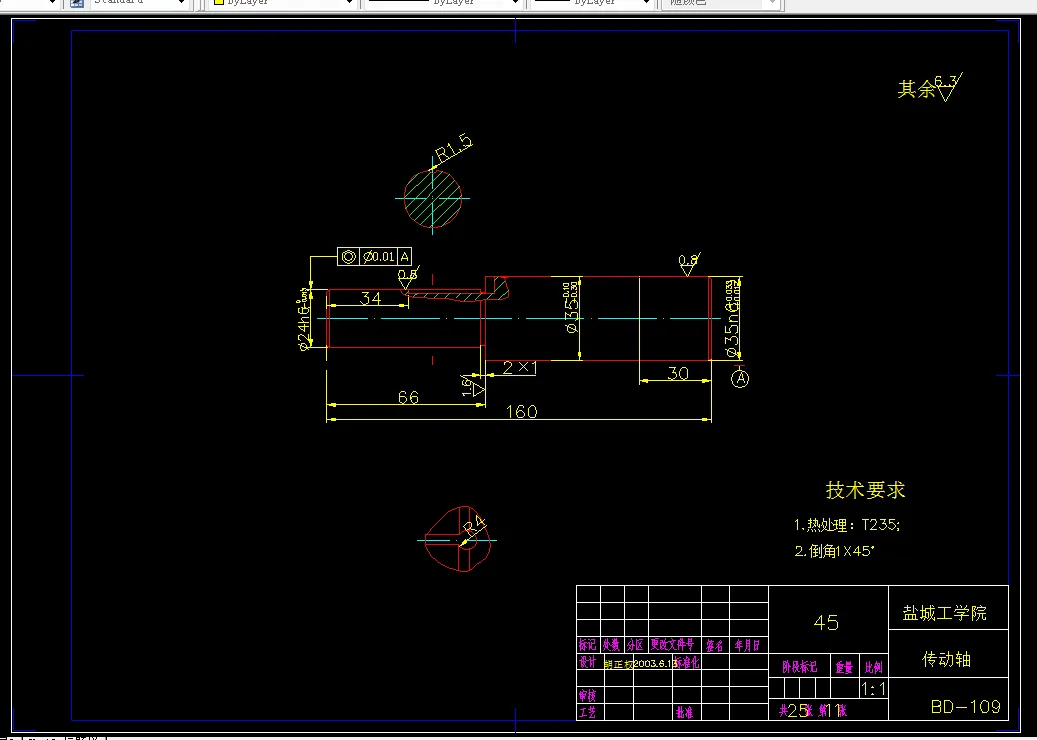
Task: Click material 45 in title block
Action: [x=826, y=623]
